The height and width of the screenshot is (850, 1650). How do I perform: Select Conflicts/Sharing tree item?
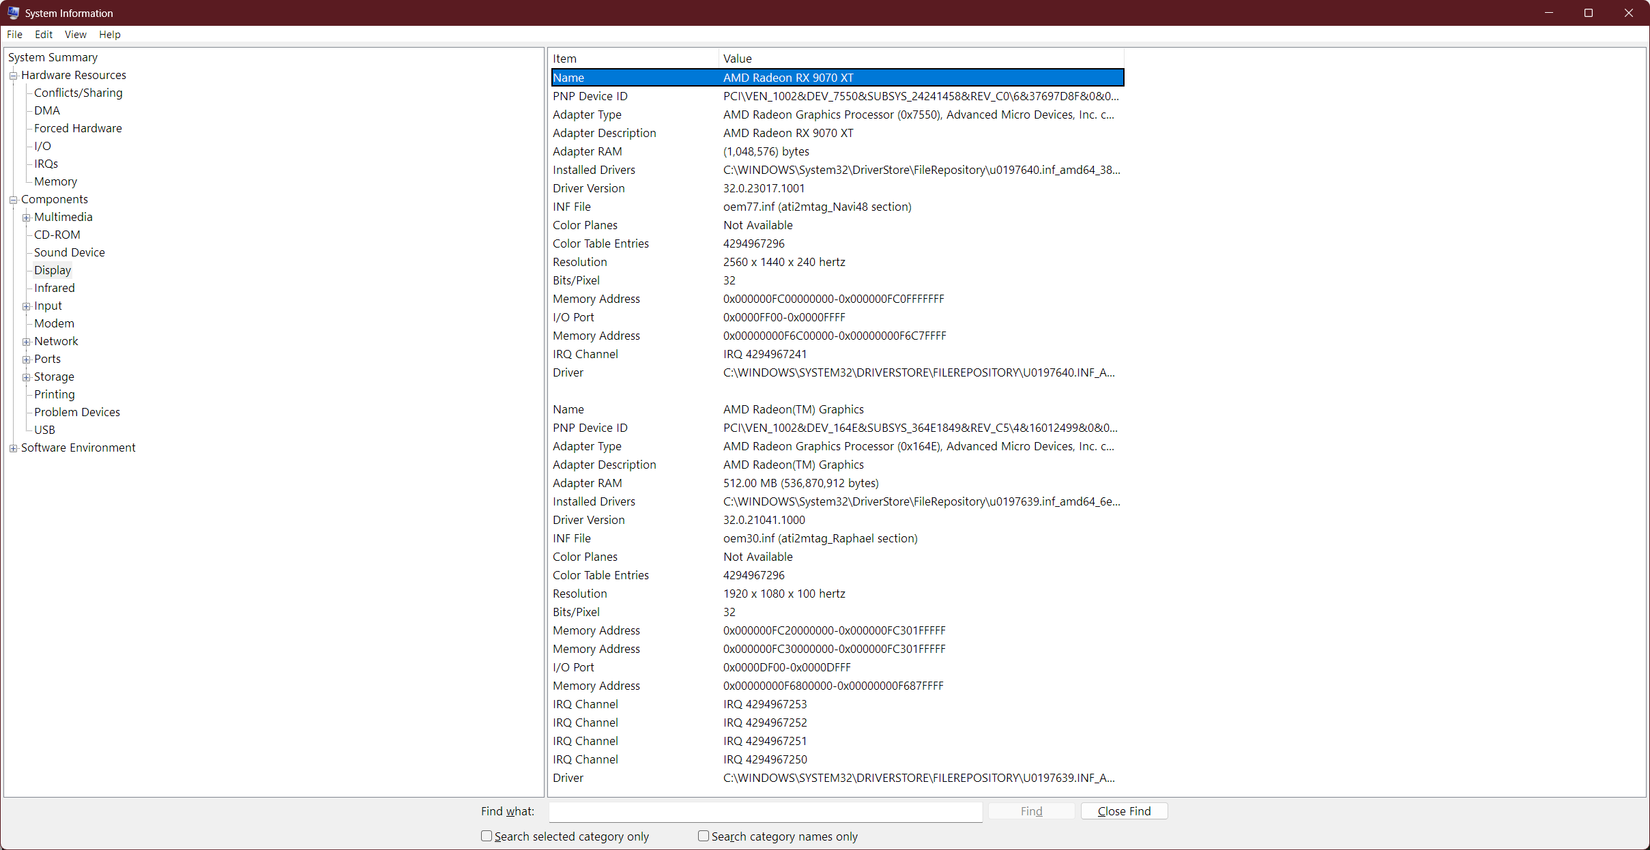78,93
